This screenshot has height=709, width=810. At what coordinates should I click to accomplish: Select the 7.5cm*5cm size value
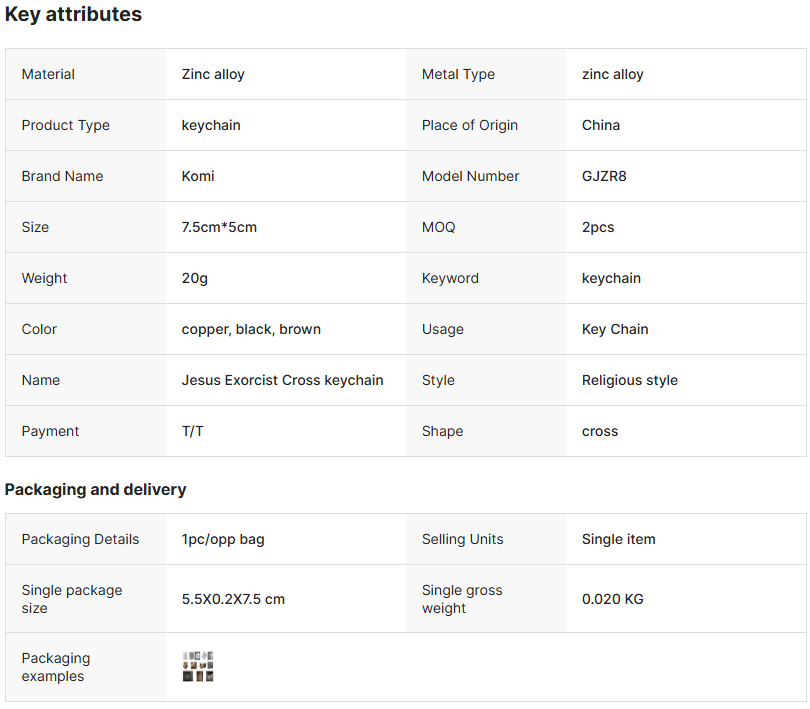pos(219,227)
